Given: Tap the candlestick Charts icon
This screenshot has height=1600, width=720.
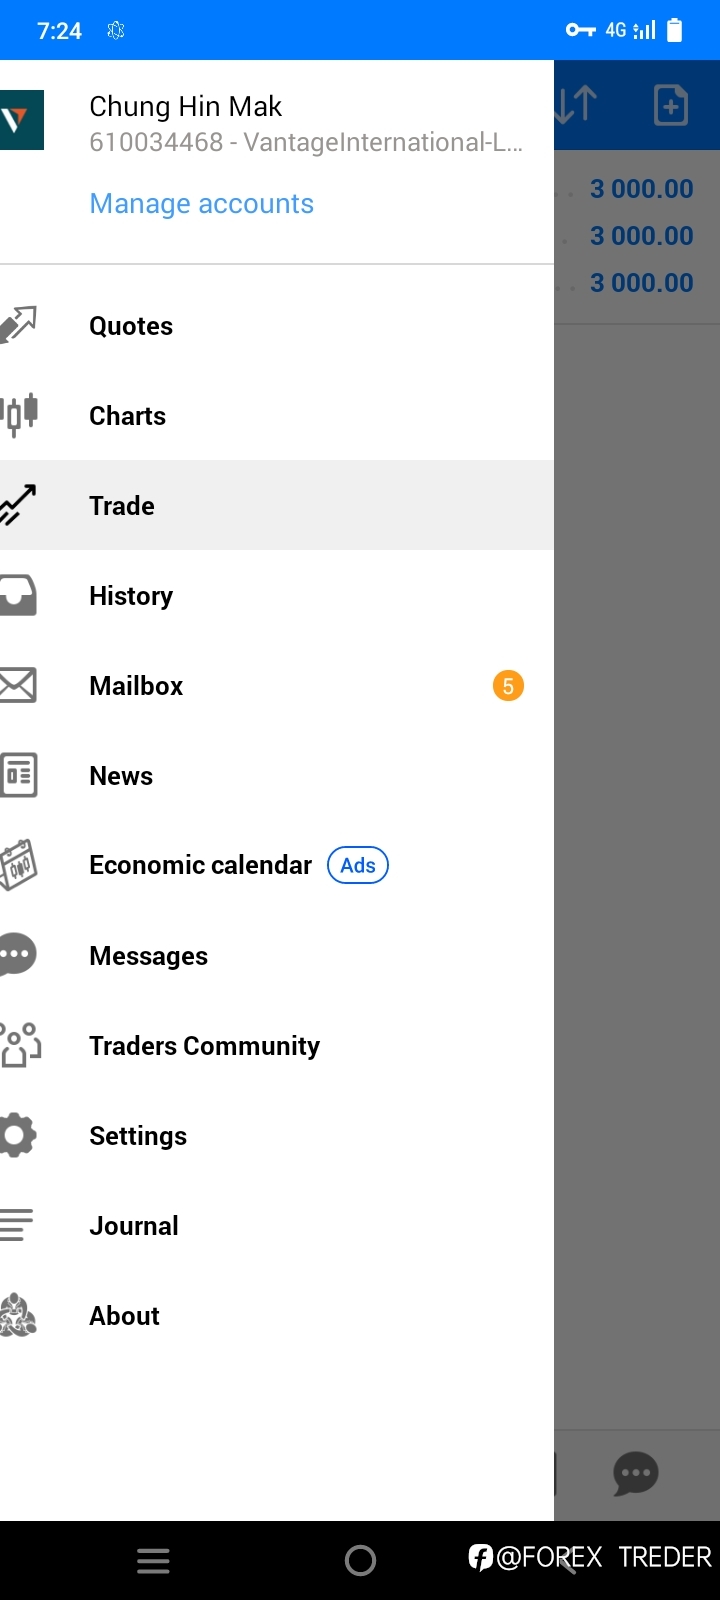Looking at the screenshot, I should coord(18,415).
